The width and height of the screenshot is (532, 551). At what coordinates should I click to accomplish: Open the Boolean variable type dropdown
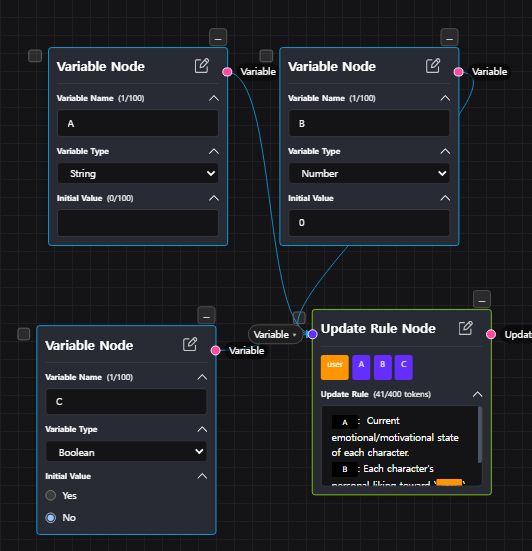(126, 452)
